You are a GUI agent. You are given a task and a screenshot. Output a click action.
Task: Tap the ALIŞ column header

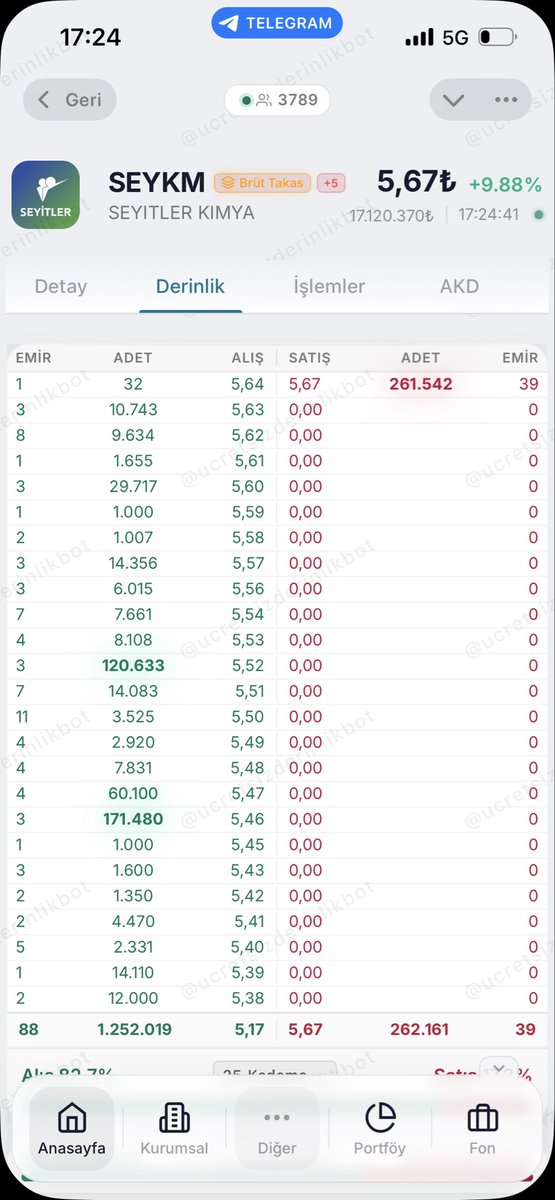[247, 357]
